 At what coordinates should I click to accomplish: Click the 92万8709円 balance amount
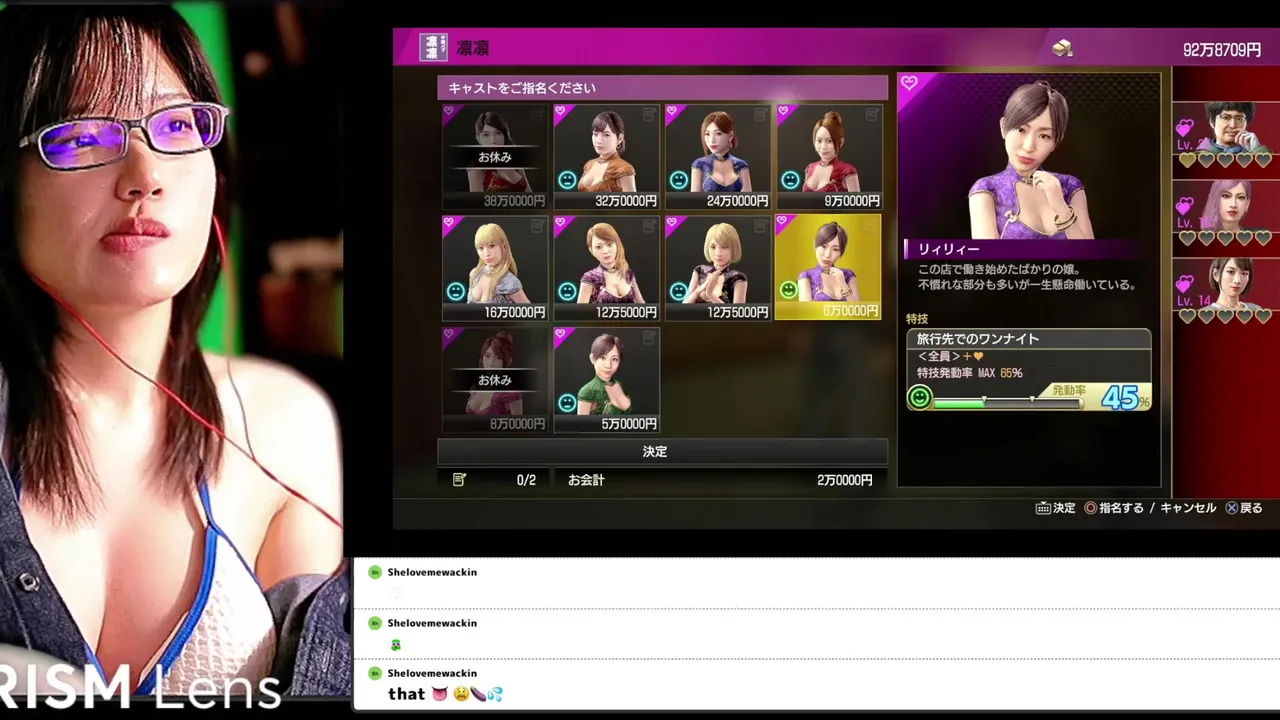pos(1222,49)
